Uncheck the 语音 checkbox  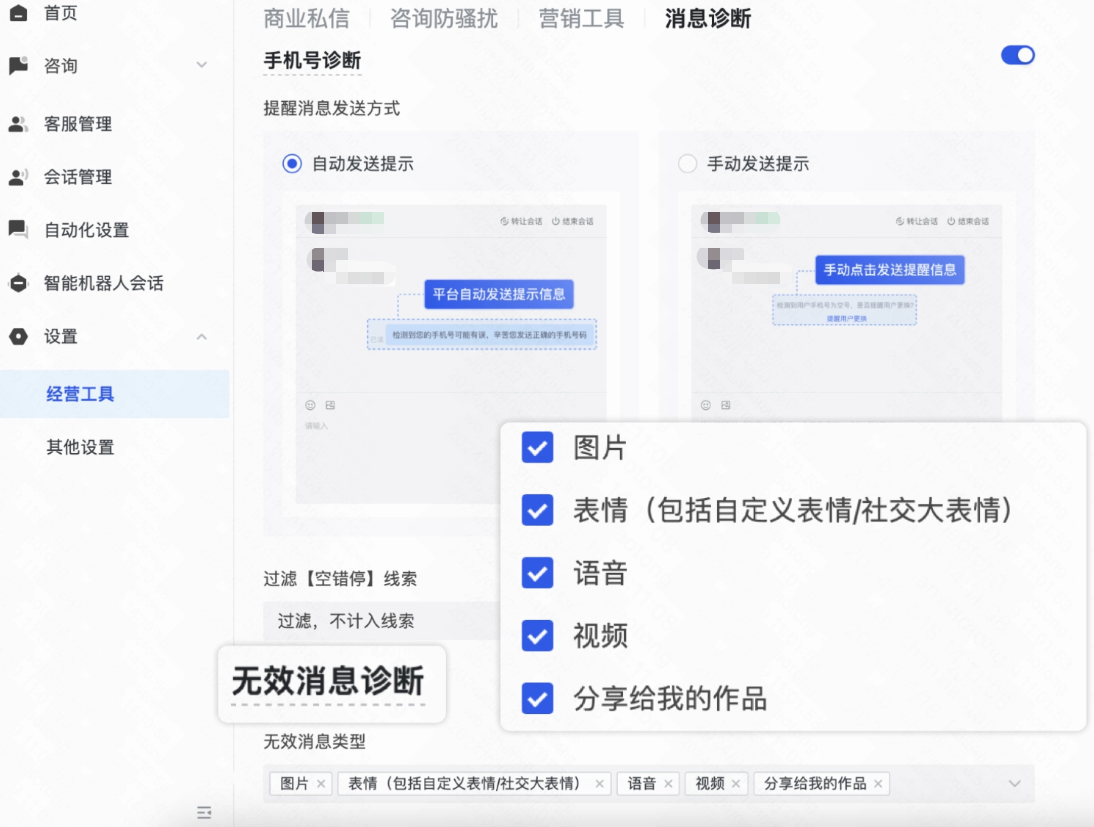[x=537, y=573]
